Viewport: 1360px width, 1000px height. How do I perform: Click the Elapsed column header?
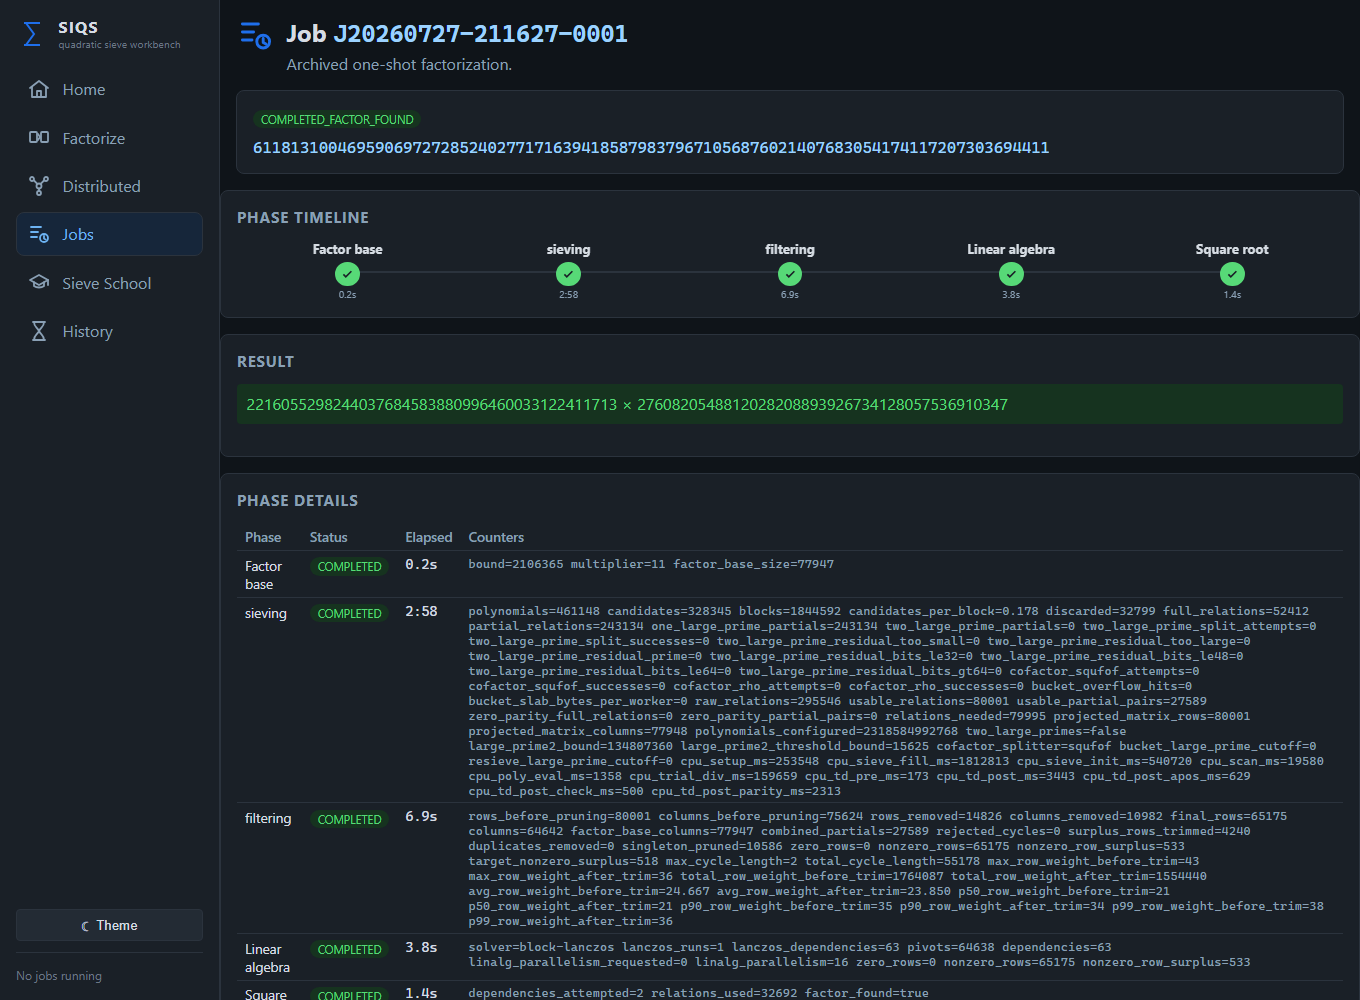click(428, 538)
